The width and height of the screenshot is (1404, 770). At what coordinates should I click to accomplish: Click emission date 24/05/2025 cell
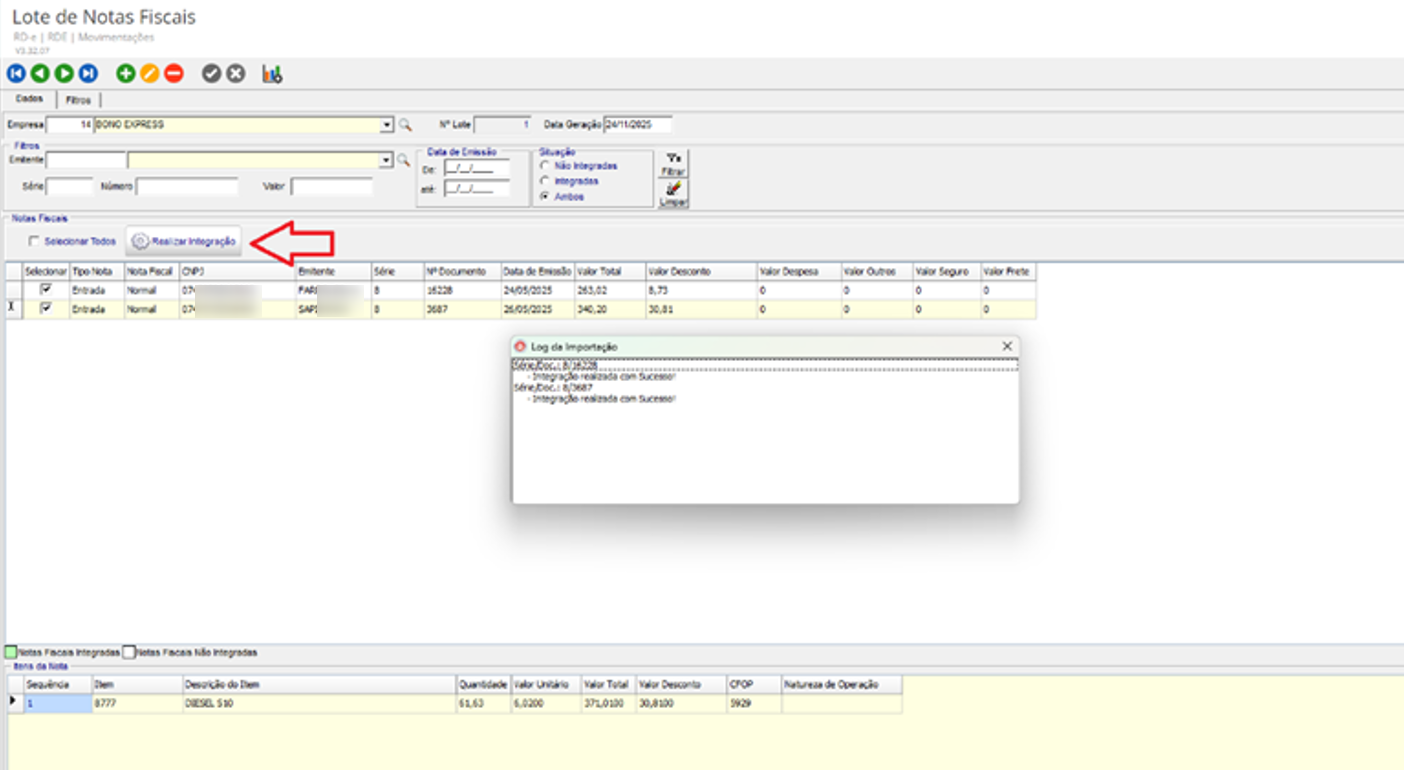click(x=537, y=290)
